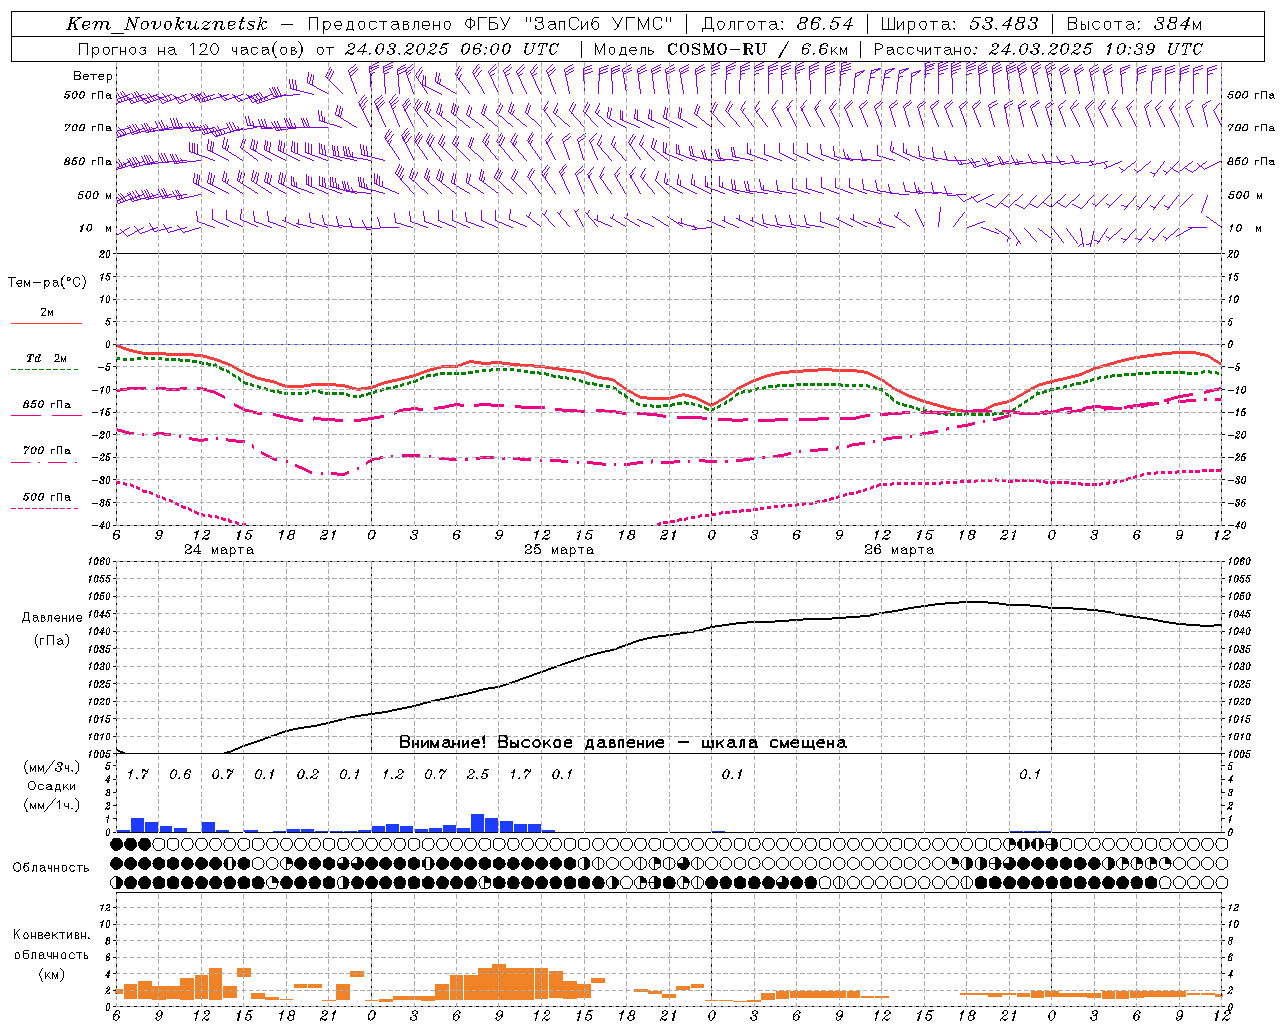1280x1024 pixels.
Task: Click the warning Внимание! Высокое давление – шкала смещена
Action: click(622, 743)
